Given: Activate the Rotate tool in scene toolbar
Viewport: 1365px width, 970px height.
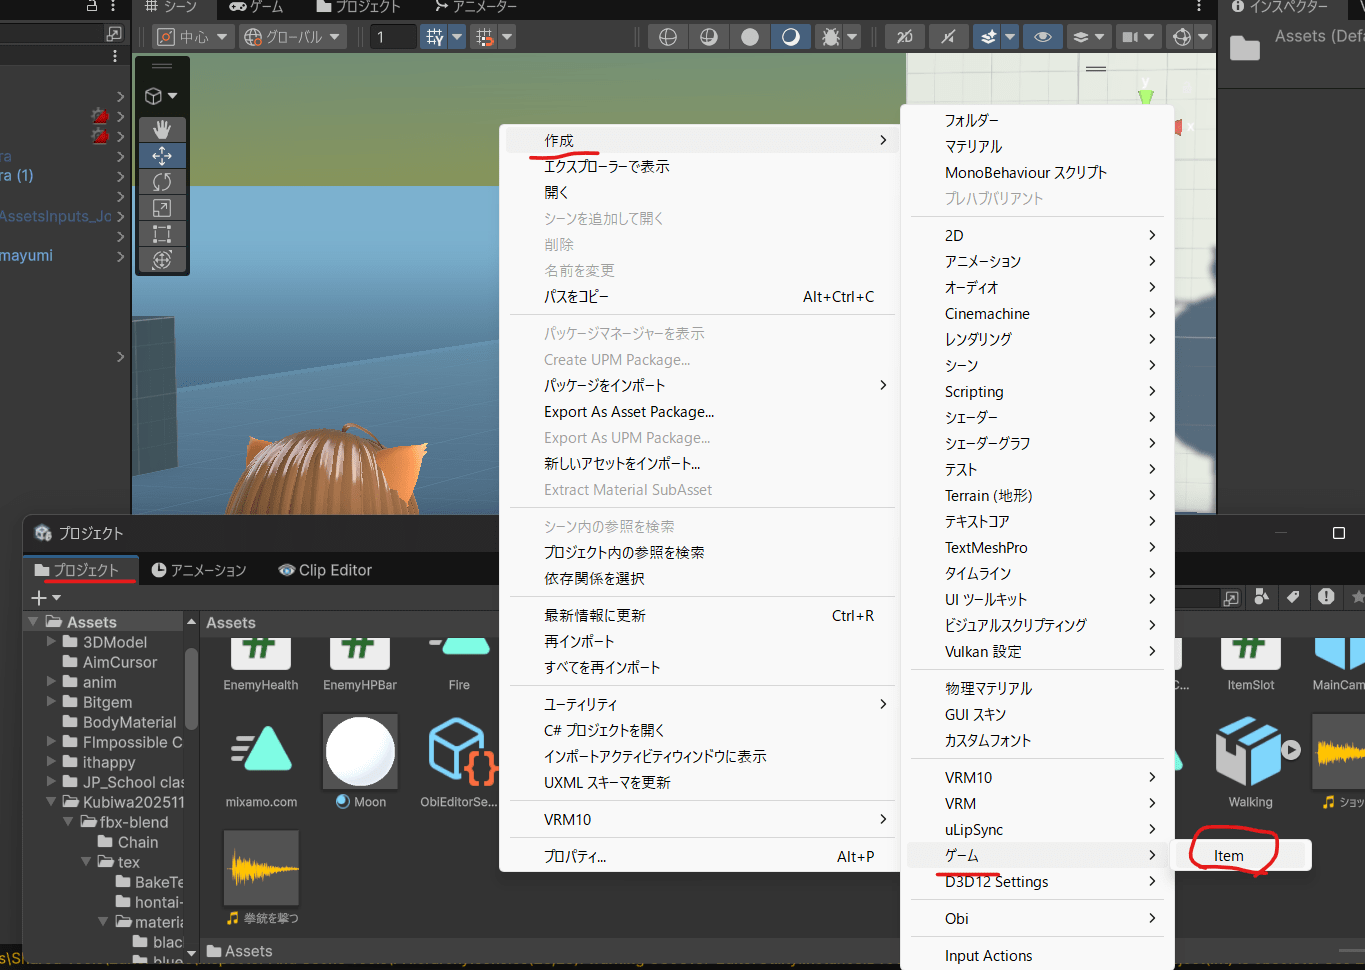Looking at the screenshot, I should click(x=162, y=182).
